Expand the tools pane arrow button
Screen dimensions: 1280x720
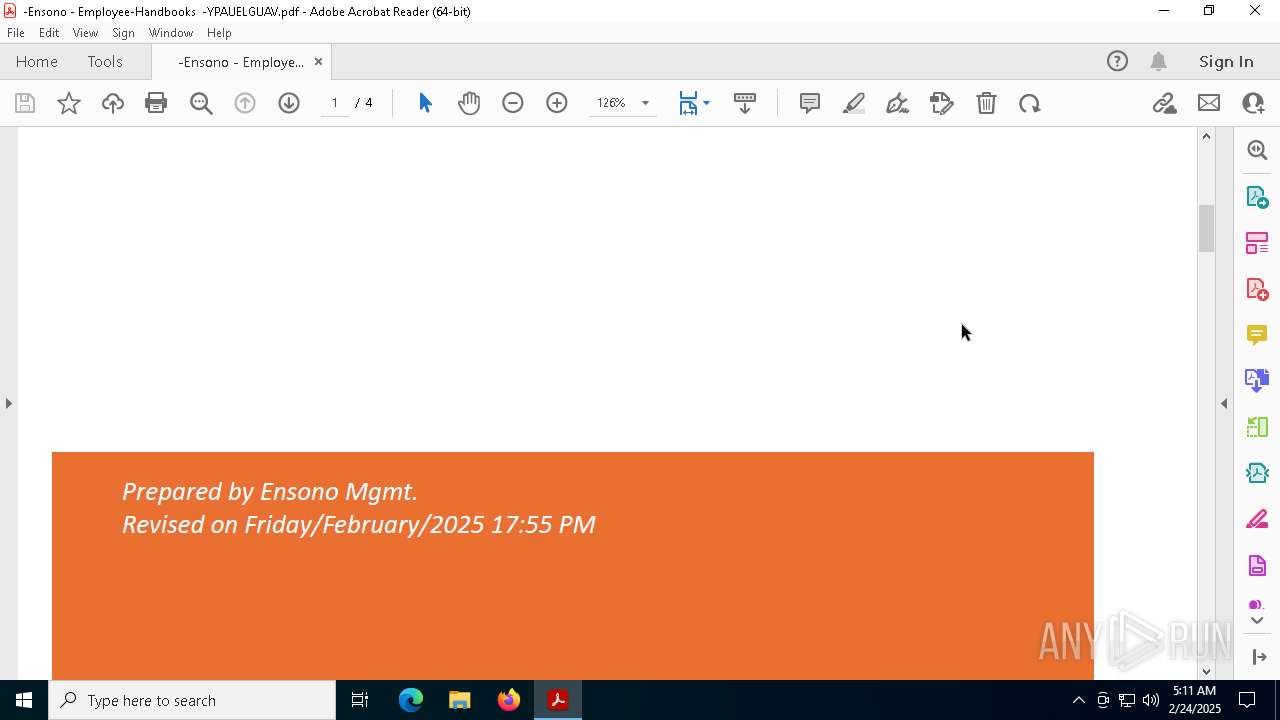tap(1259, 657)
